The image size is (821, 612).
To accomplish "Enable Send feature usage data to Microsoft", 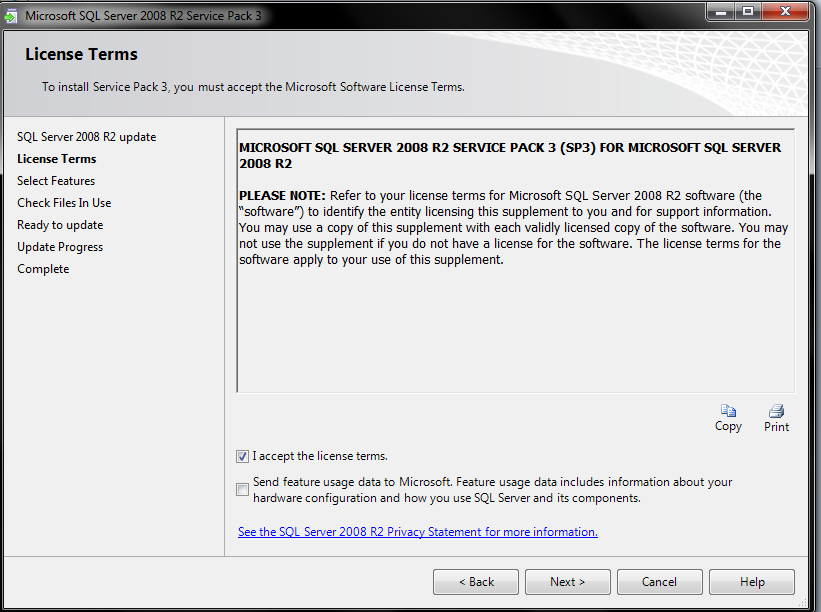I will [x=242, y=489].
